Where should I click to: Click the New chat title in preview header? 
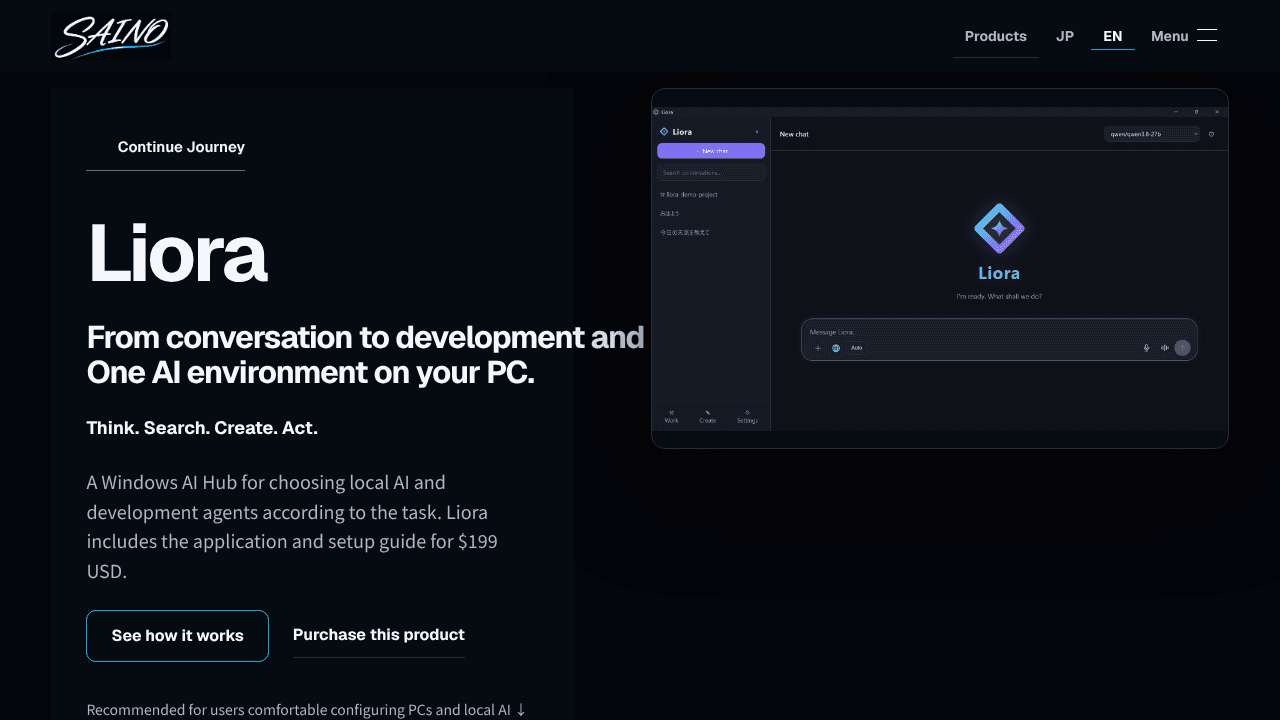pos(794,134)
